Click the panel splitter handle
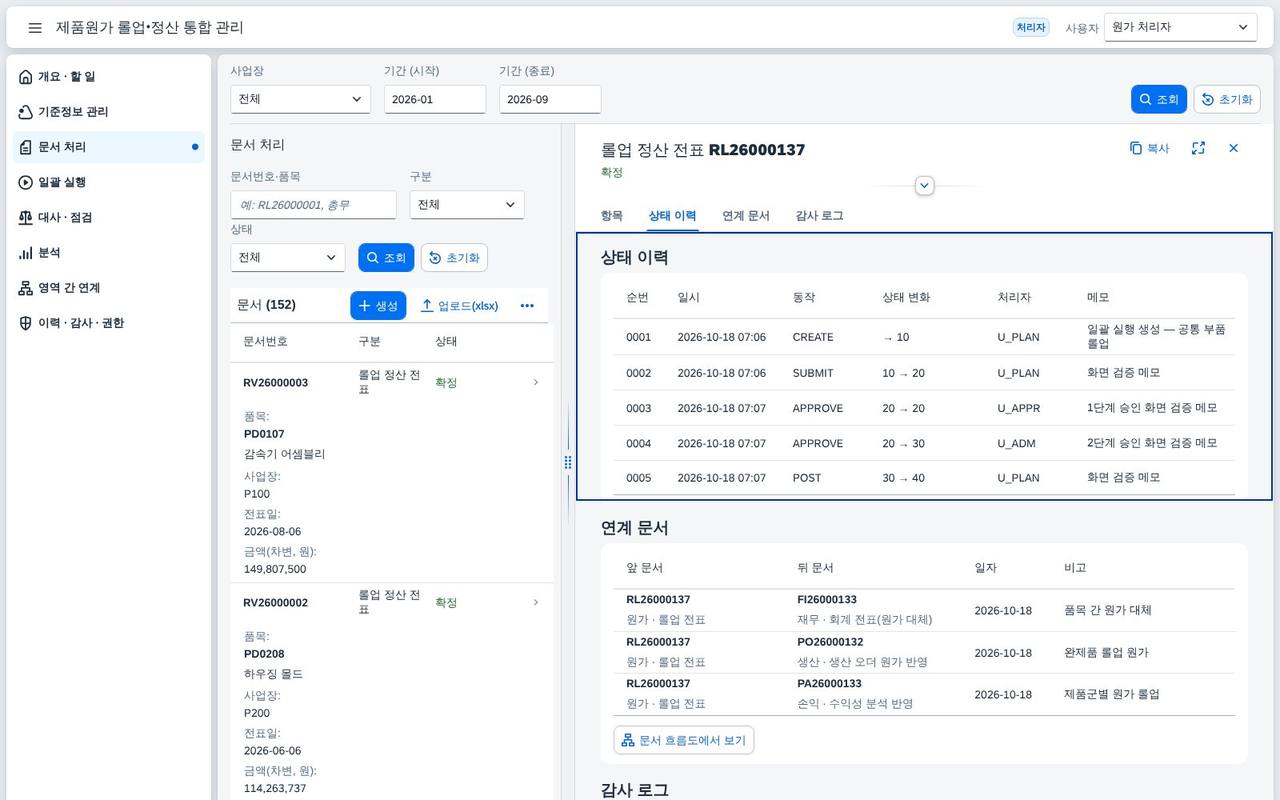 pyautogui.click(x=568, y=462)
